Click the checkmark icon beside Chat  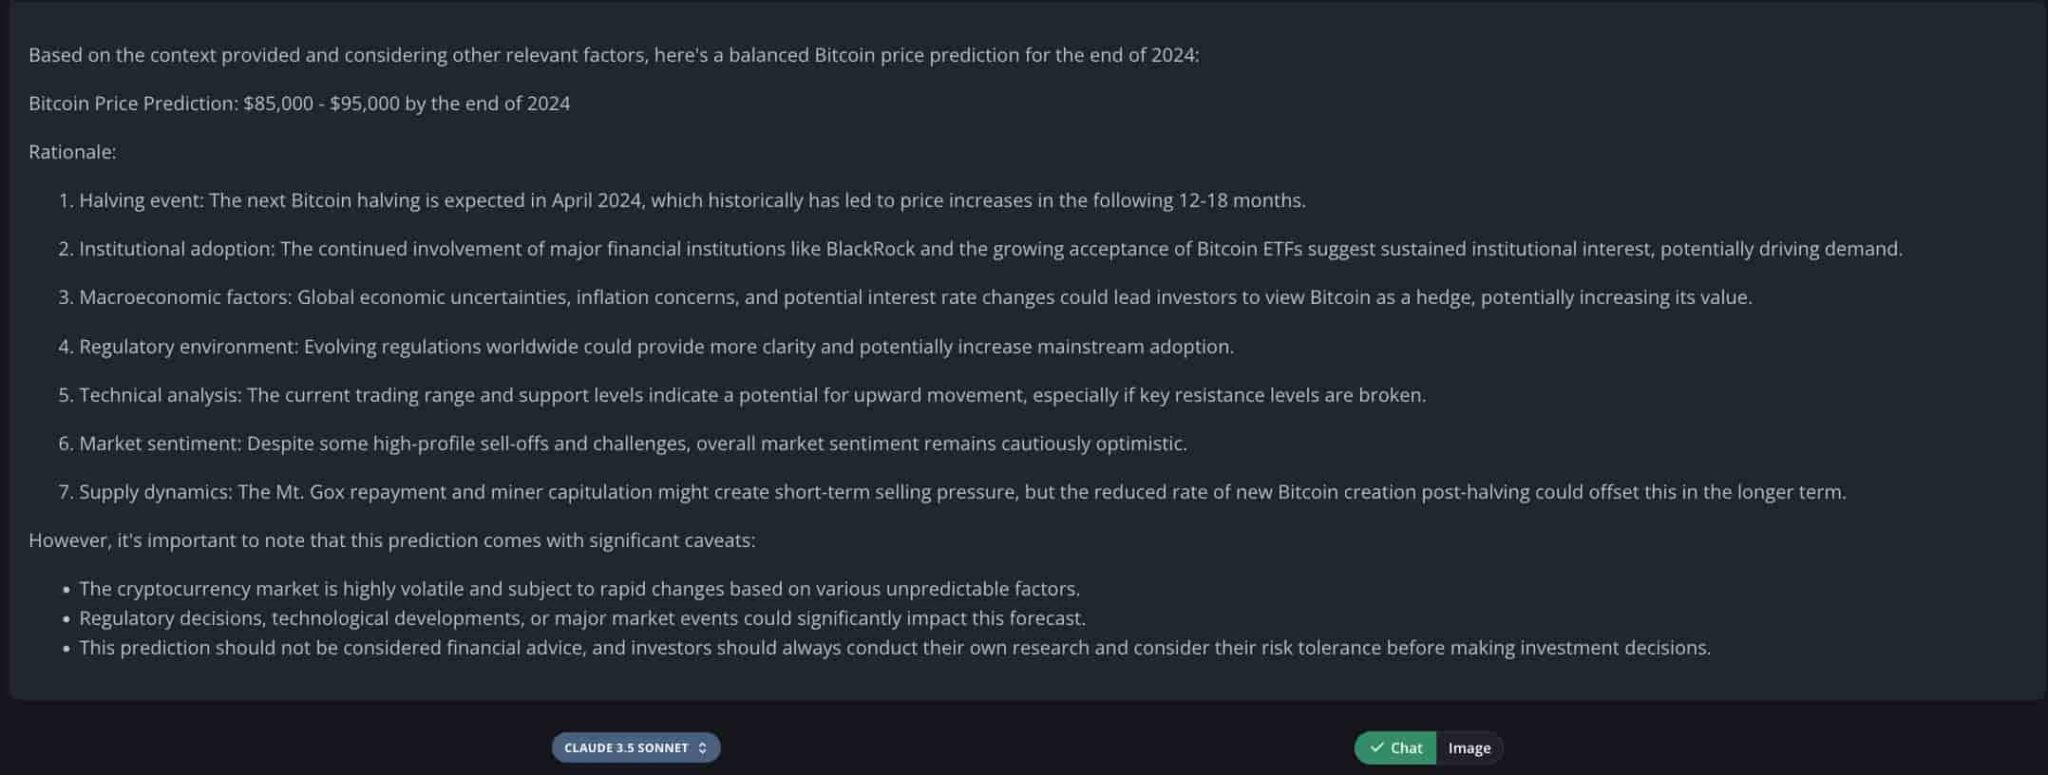[x=1377, y=748]
